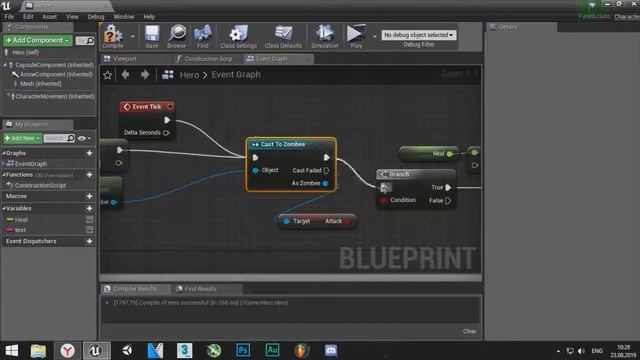Save the blueprint with Save icon
Image resolution: width=640 pixels, height=360 pixels.
coord(152,36)
